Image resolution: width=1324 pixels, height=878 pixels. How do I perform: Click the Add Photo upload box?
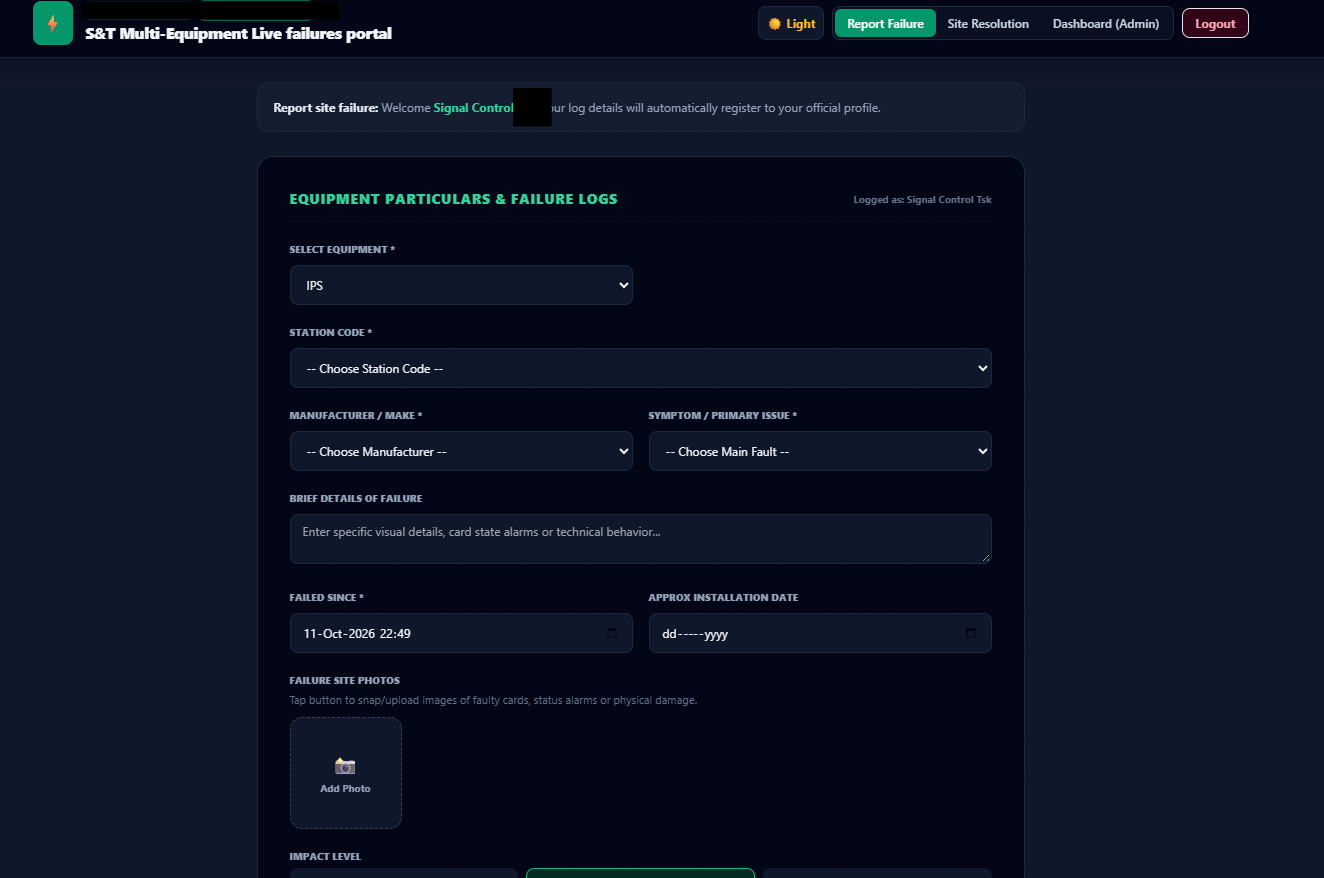[346, 773]
